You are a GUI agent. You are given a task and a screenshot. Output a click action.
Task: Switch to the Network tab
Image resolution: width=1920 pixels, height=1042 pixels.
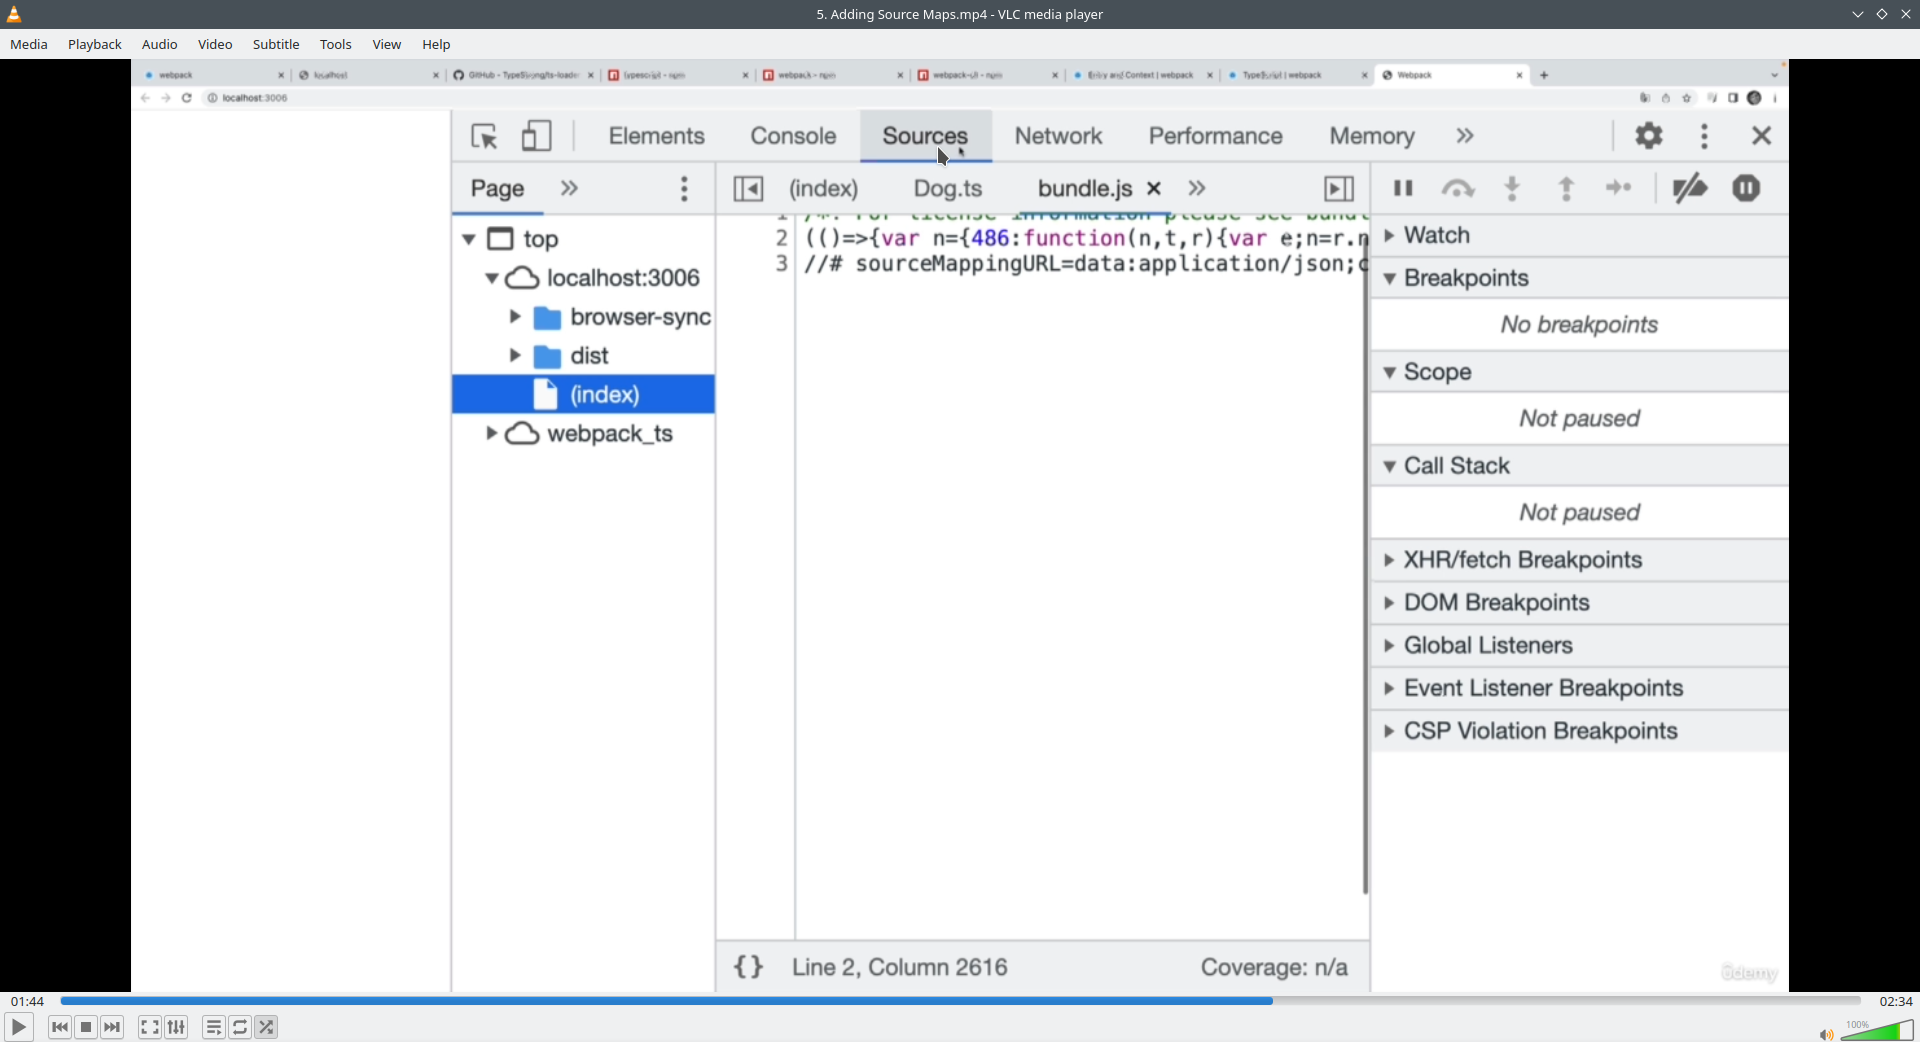tap(1058, 136)
